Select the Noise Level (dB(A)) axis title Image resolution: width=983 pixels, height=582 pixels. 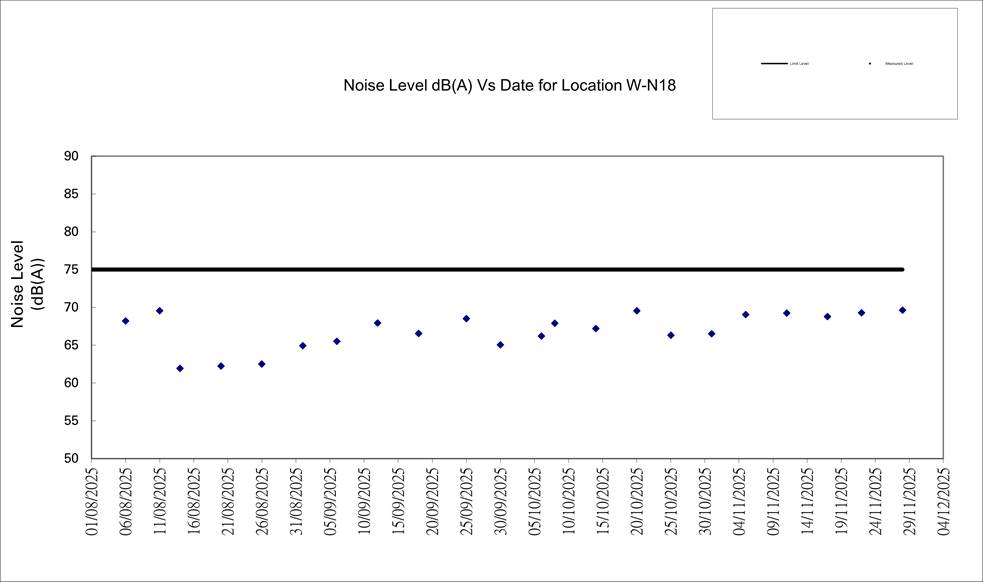click(27, 283)
